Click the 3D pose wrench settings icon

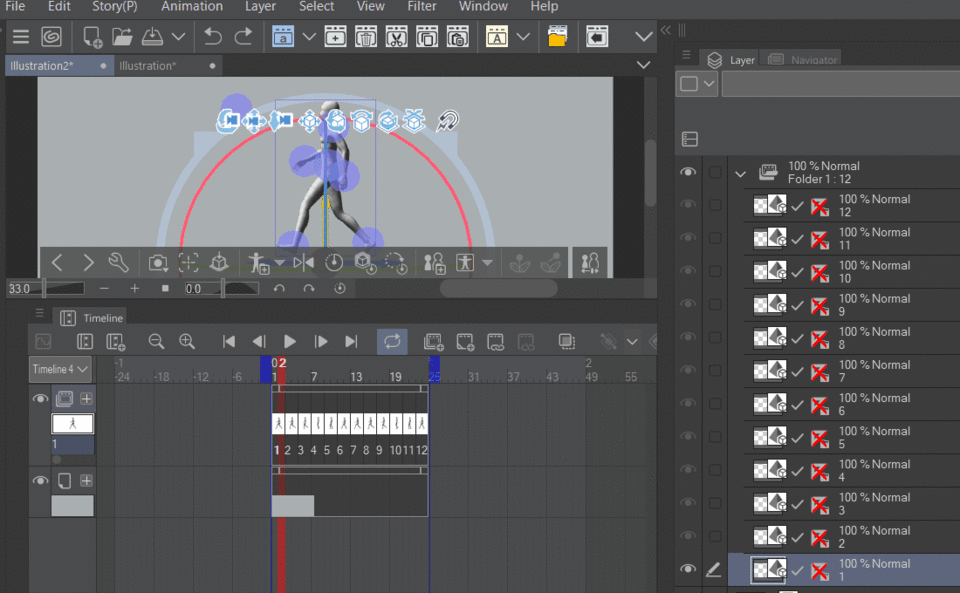coord(118,263)
